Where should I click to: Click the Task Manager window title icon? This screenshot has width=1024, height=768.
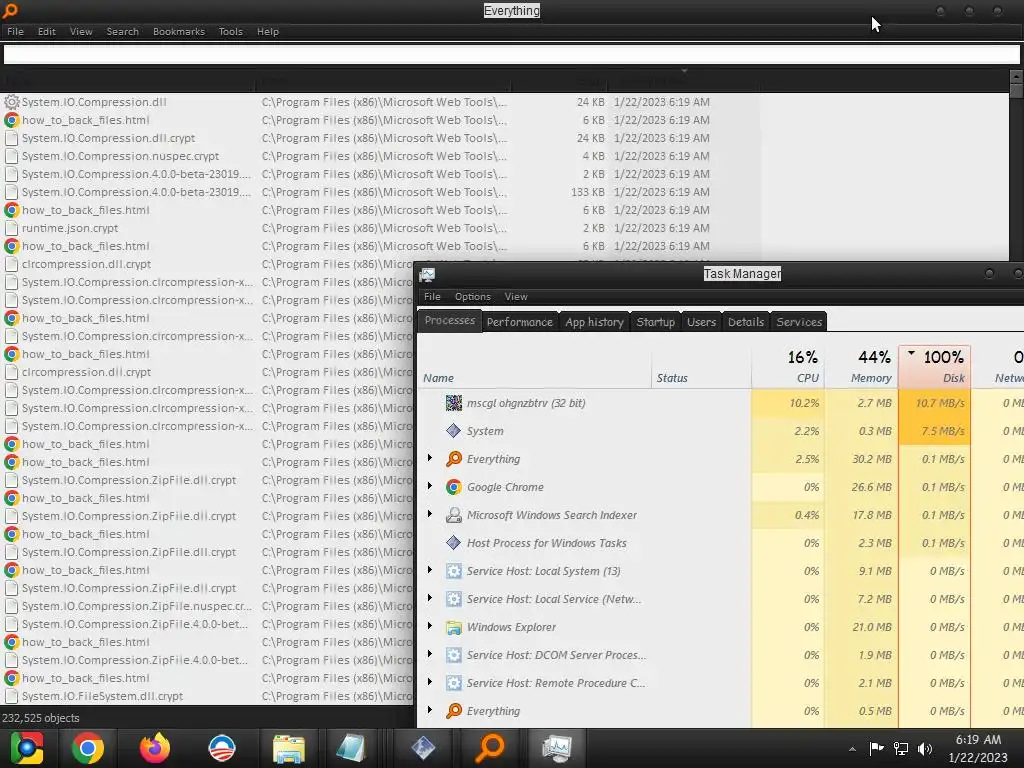[x=427, y=274]
